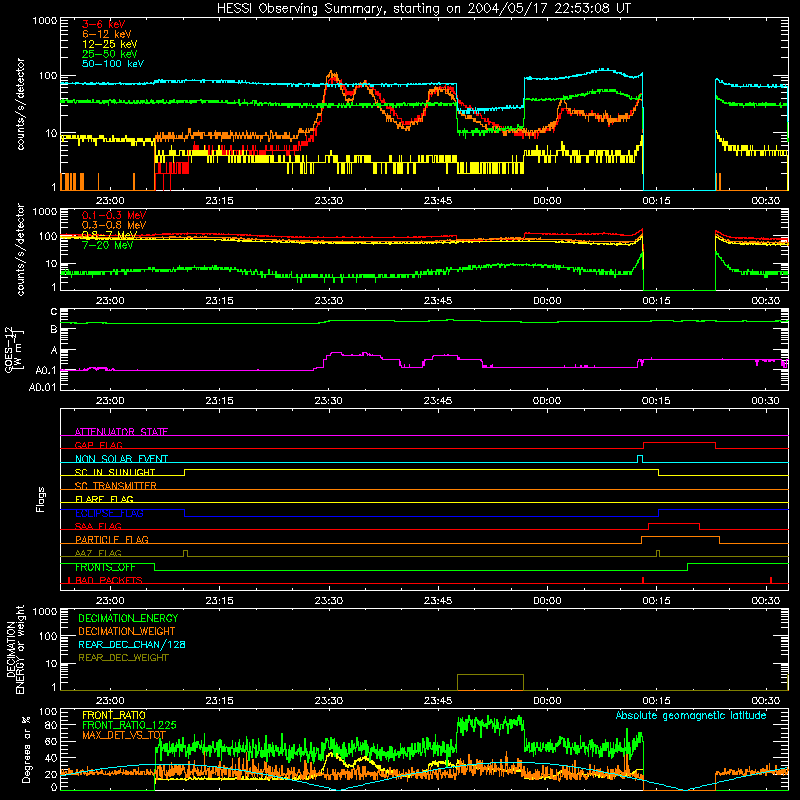Select the 50-100 keV legend label
Screen dimensions: 800x800
pyautogui.click(x=113, y=64)
